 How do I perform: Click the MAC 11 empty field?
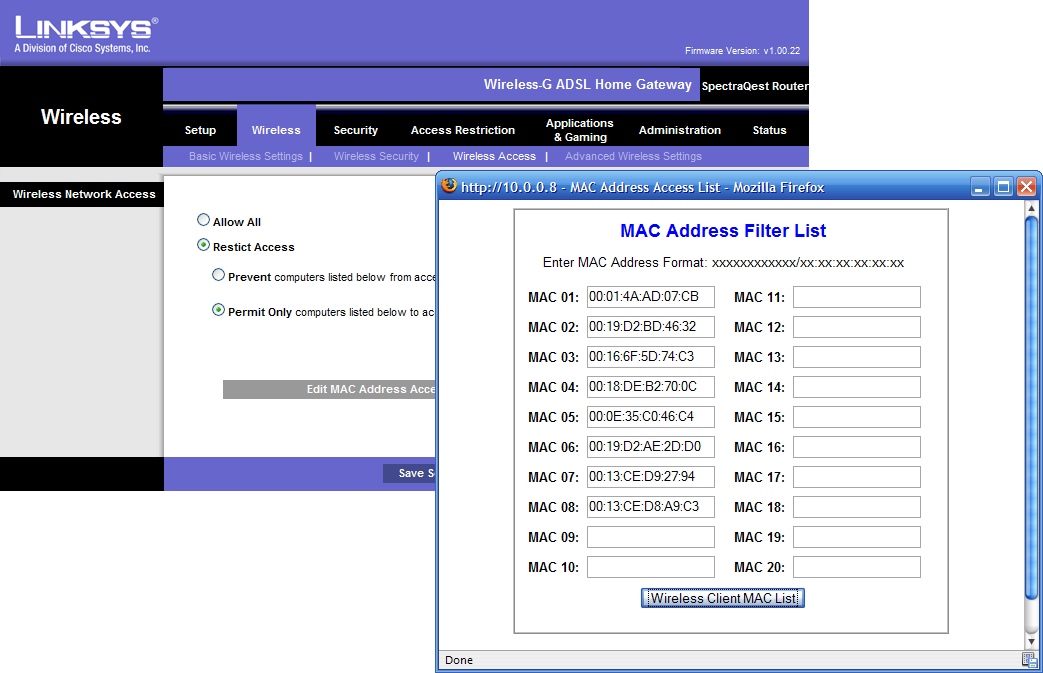(856, 297)
